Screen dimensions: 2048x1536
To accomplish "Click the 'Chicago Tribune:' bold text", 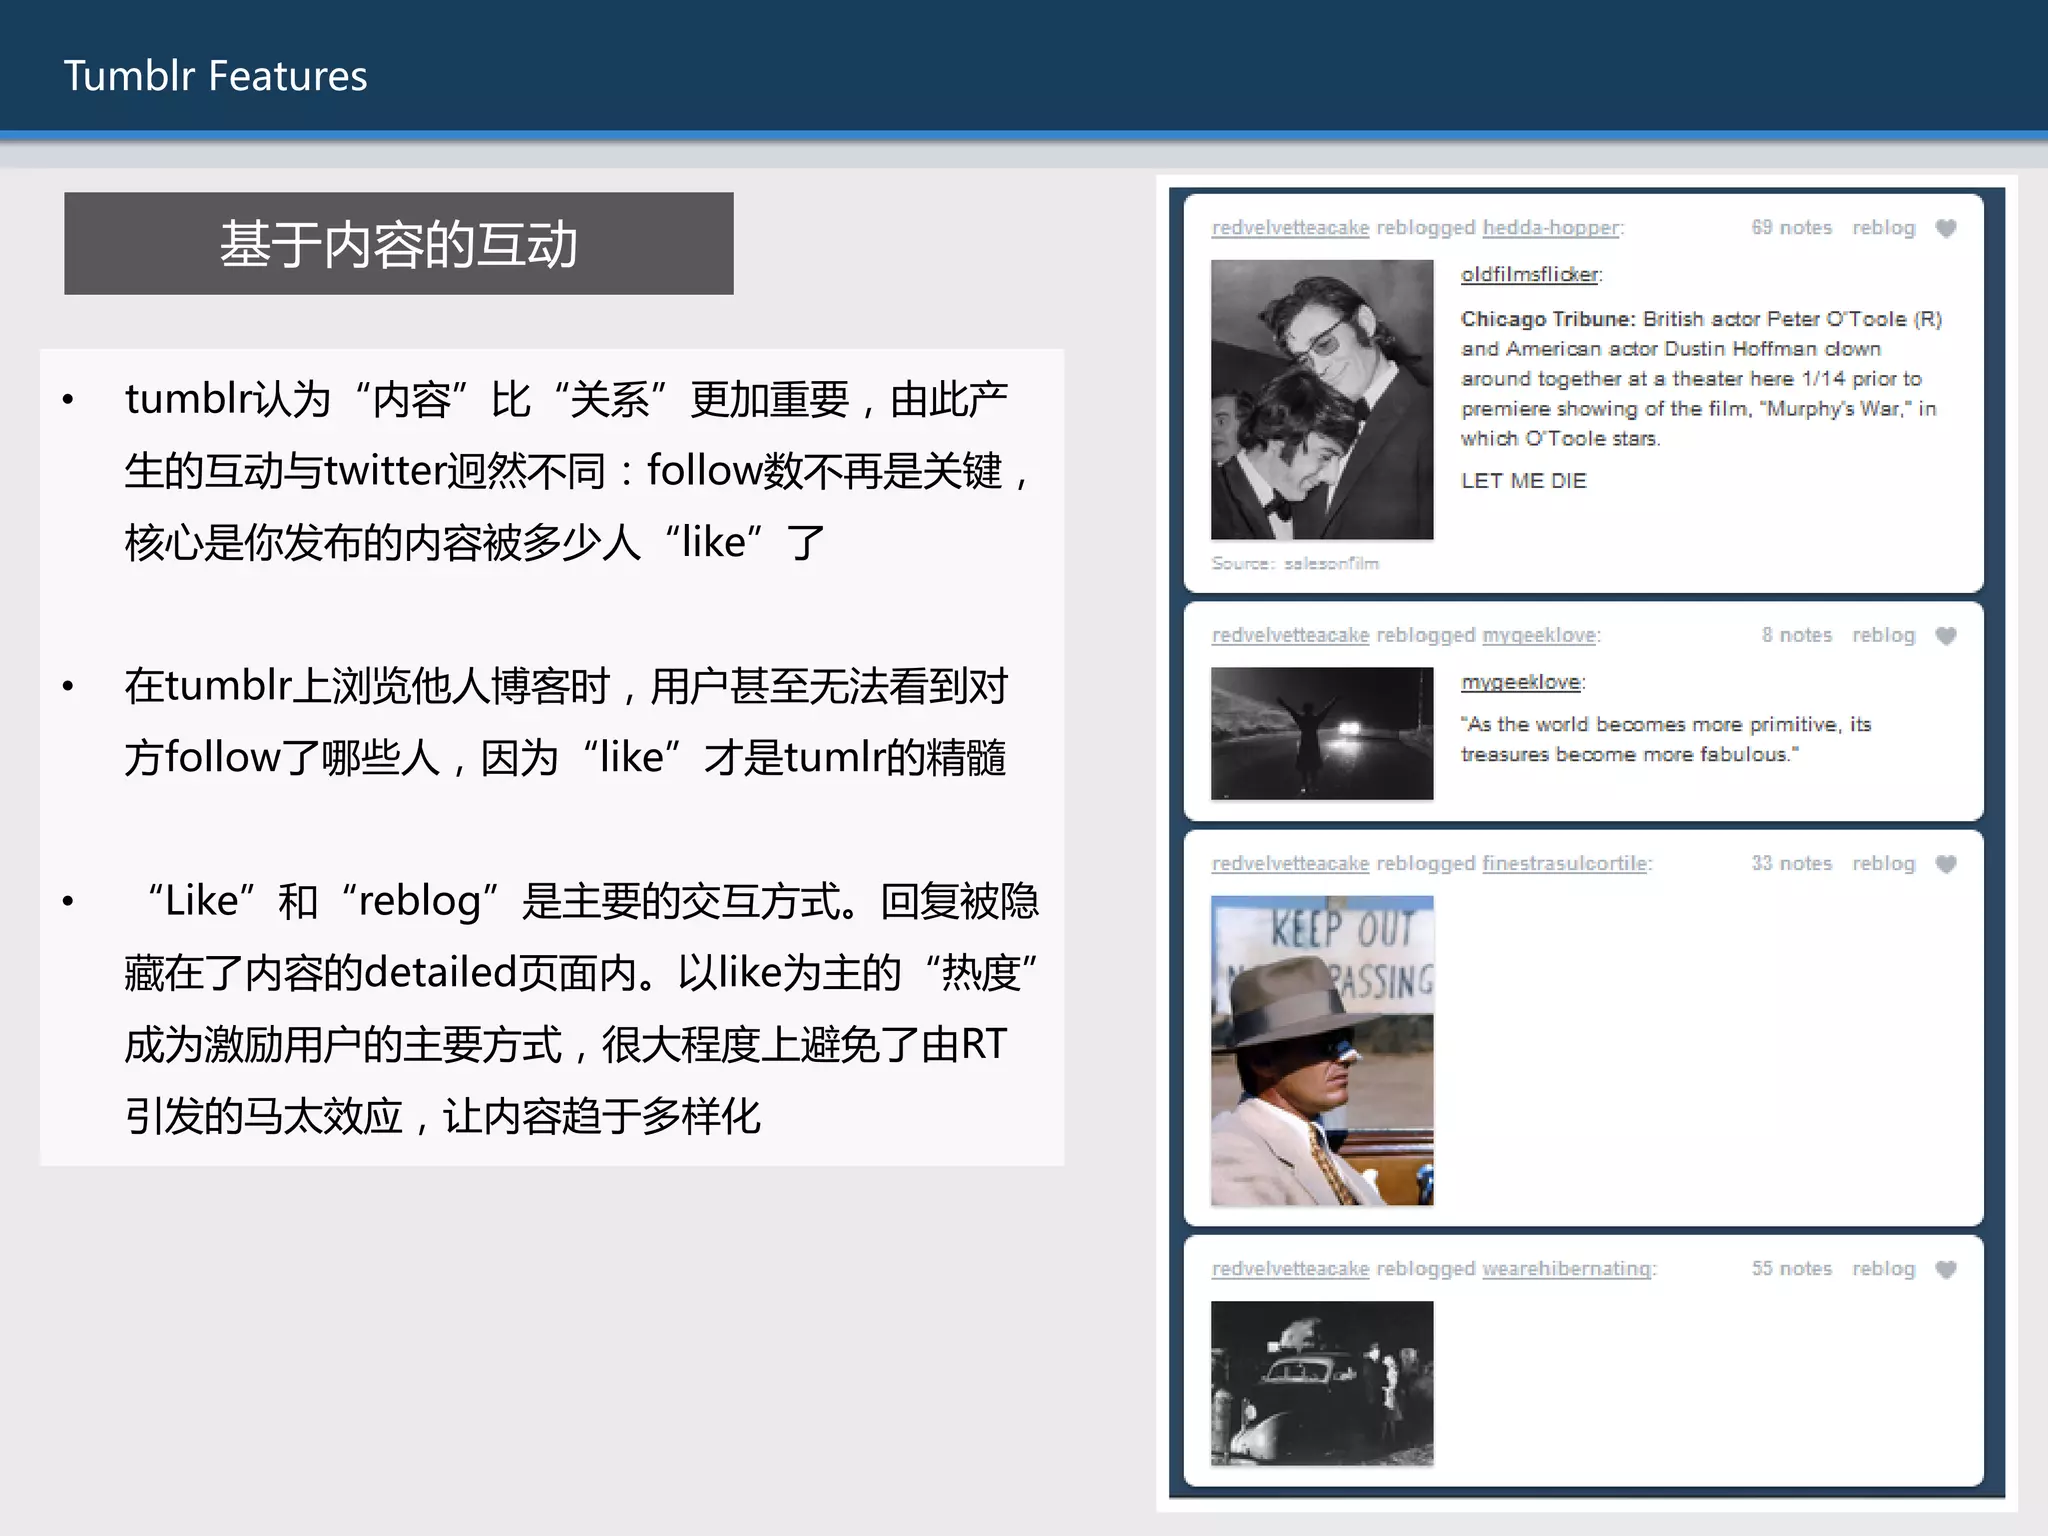I will (1547, 319).
